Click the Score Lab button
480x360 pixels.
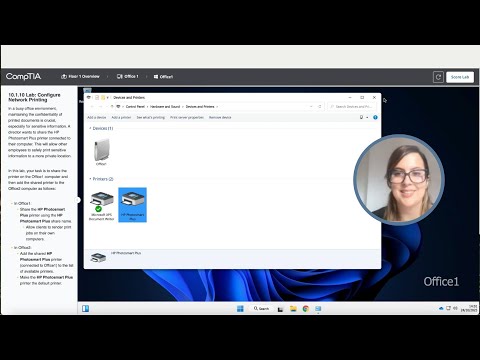point(460,77)
